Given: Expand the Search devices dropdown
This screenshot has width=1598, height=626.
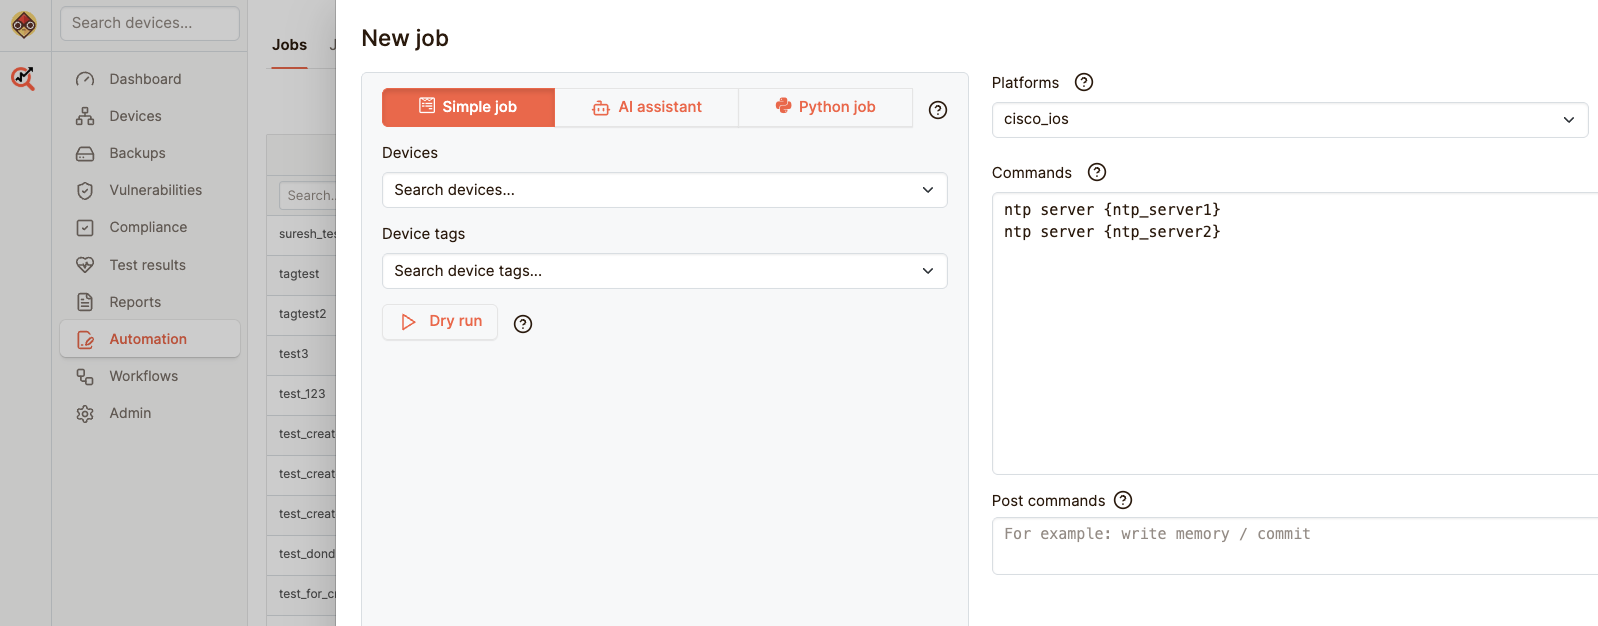Looking at the screenshot, I should click(664, 190).
